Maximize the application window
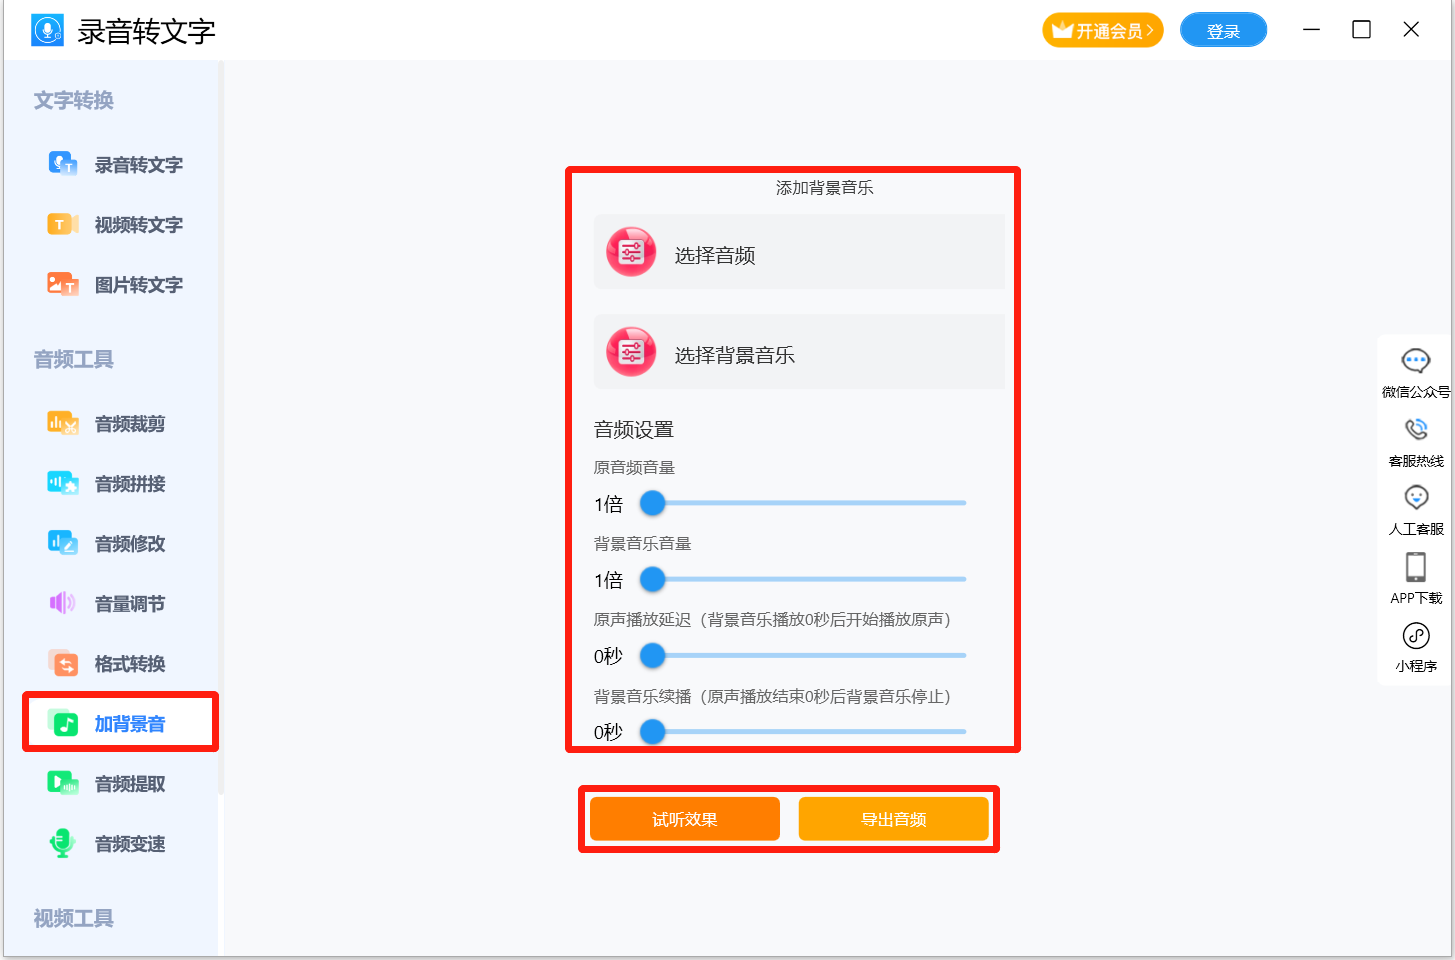Screen dimensions: 1455x960 pos(1361,30)
